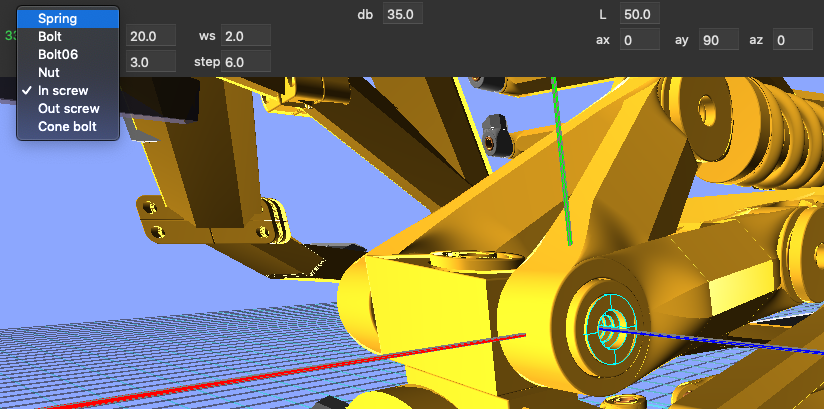
Task: Focus the az rotation input field
Action: click(x=791, y=40)
